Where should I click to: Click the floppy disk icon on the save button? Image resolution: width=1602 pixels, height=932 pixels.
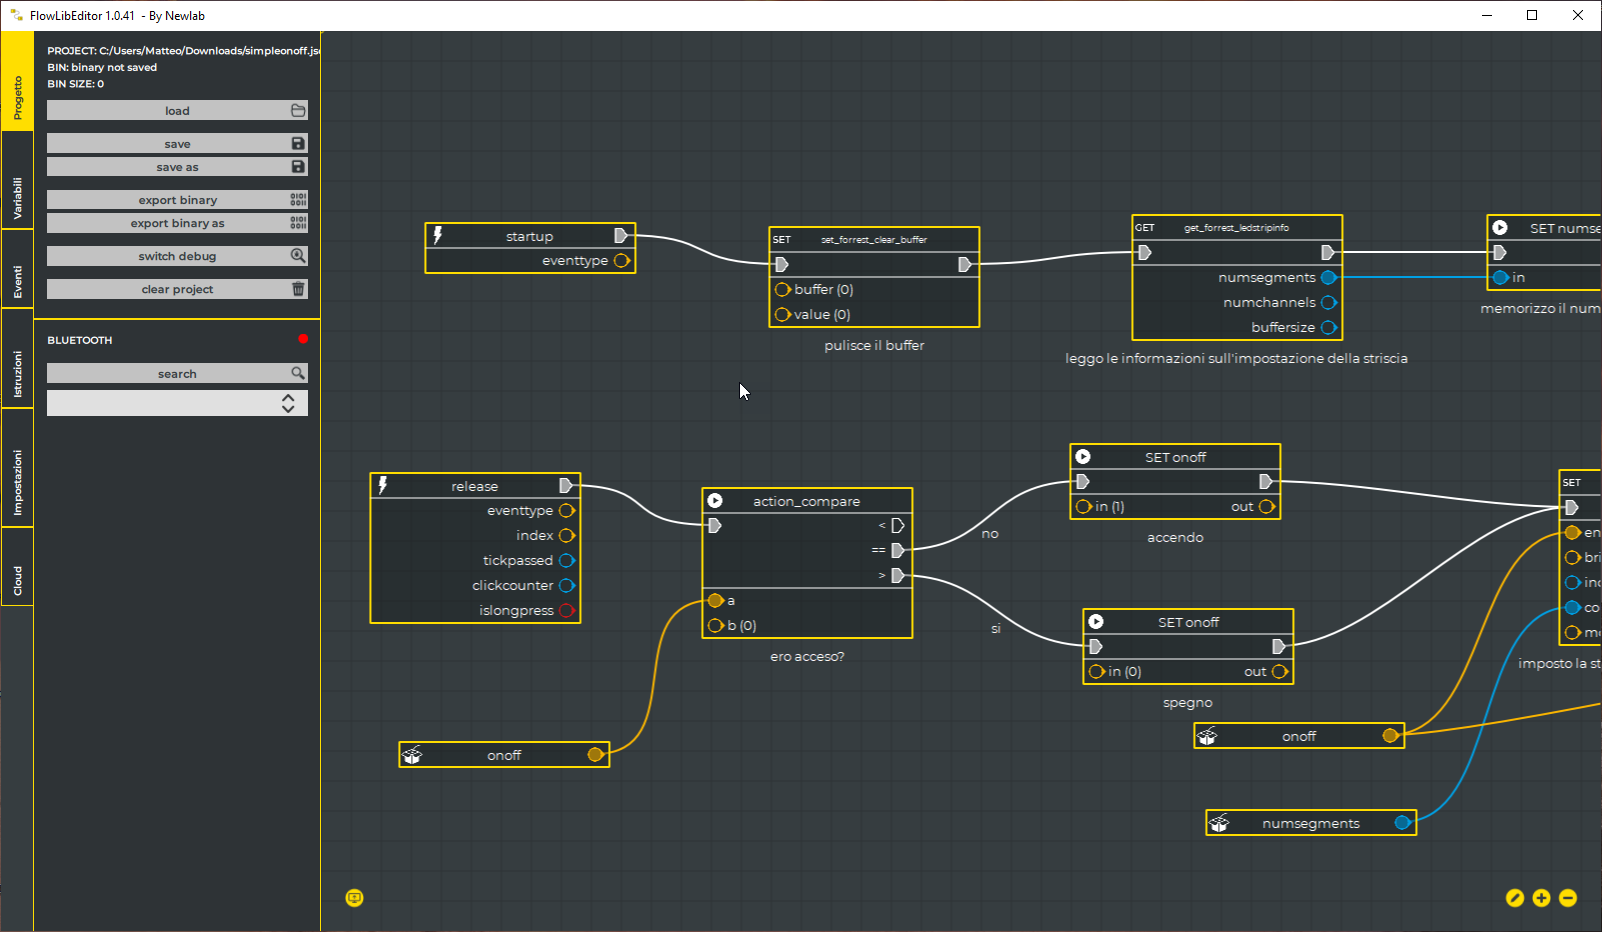(x=297, y=143)
